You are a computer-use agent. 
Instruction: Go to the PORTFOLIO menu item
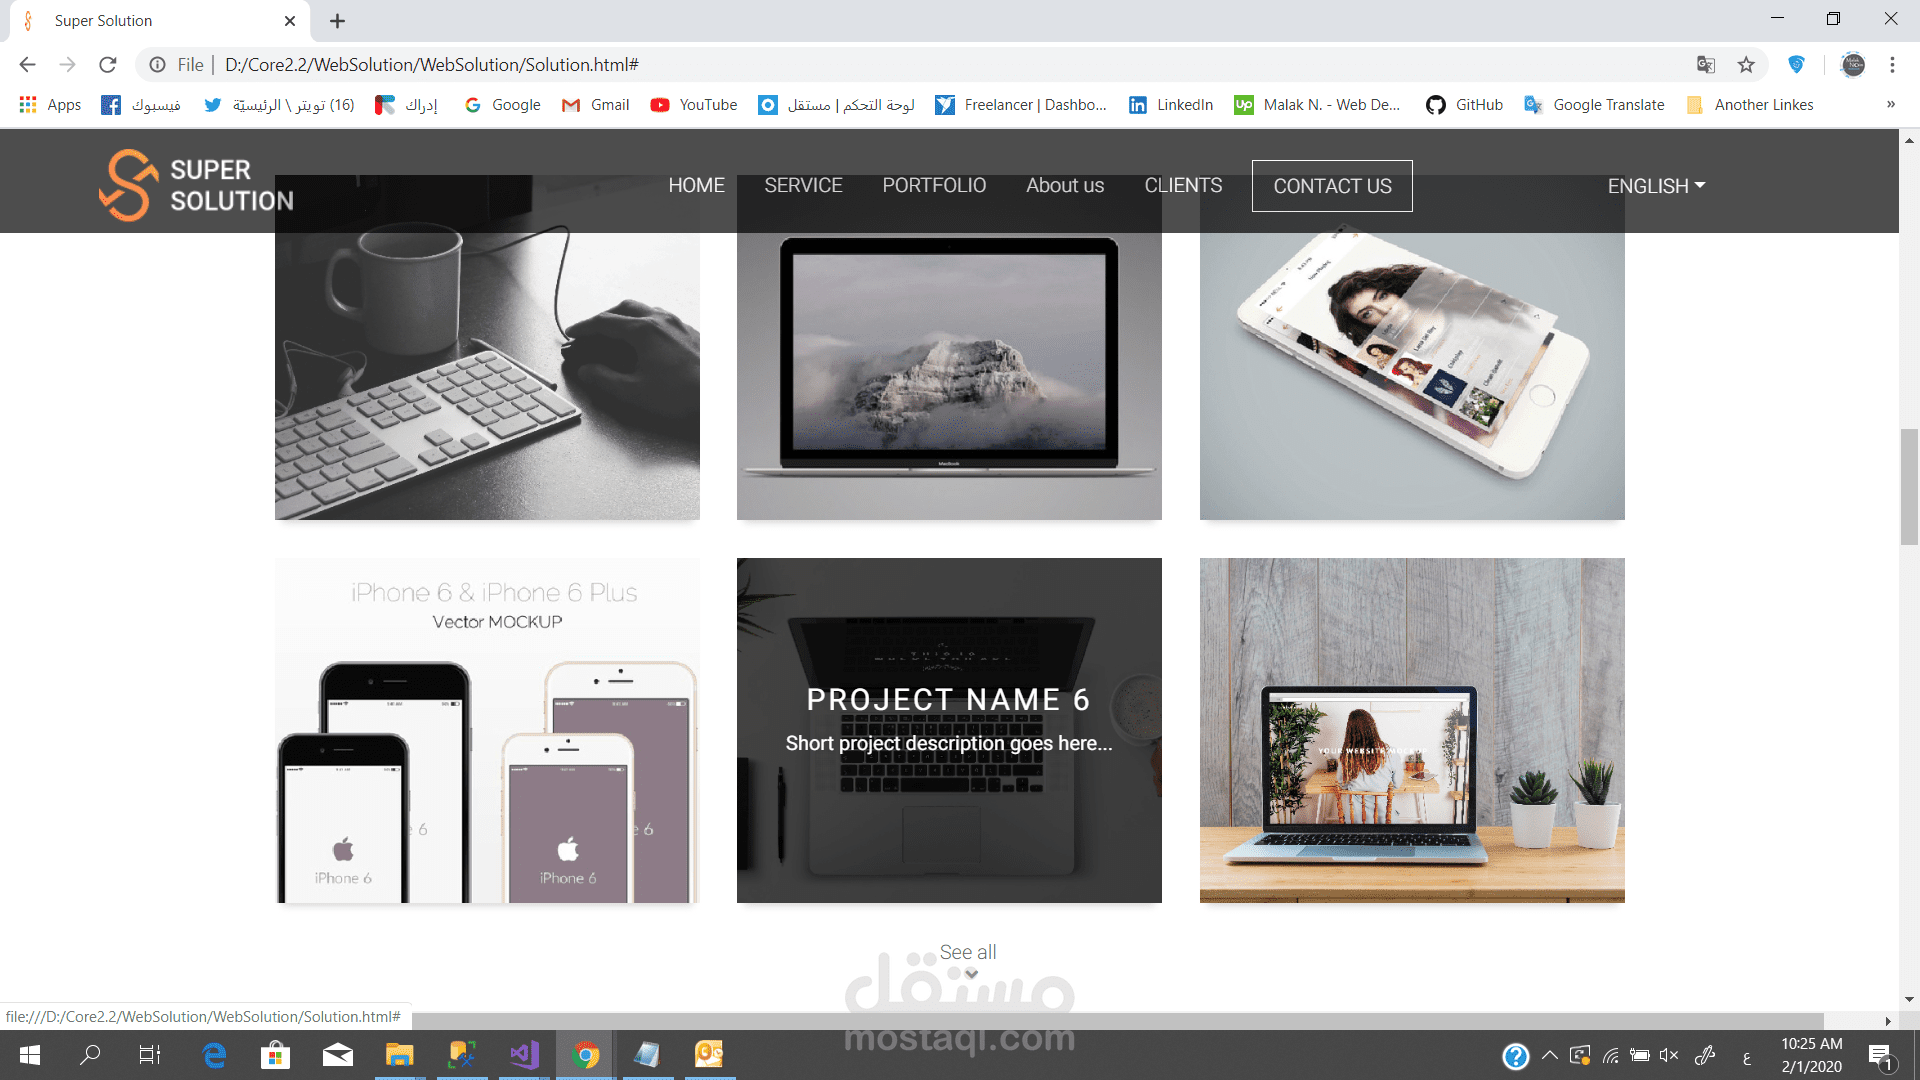[934, 186]
